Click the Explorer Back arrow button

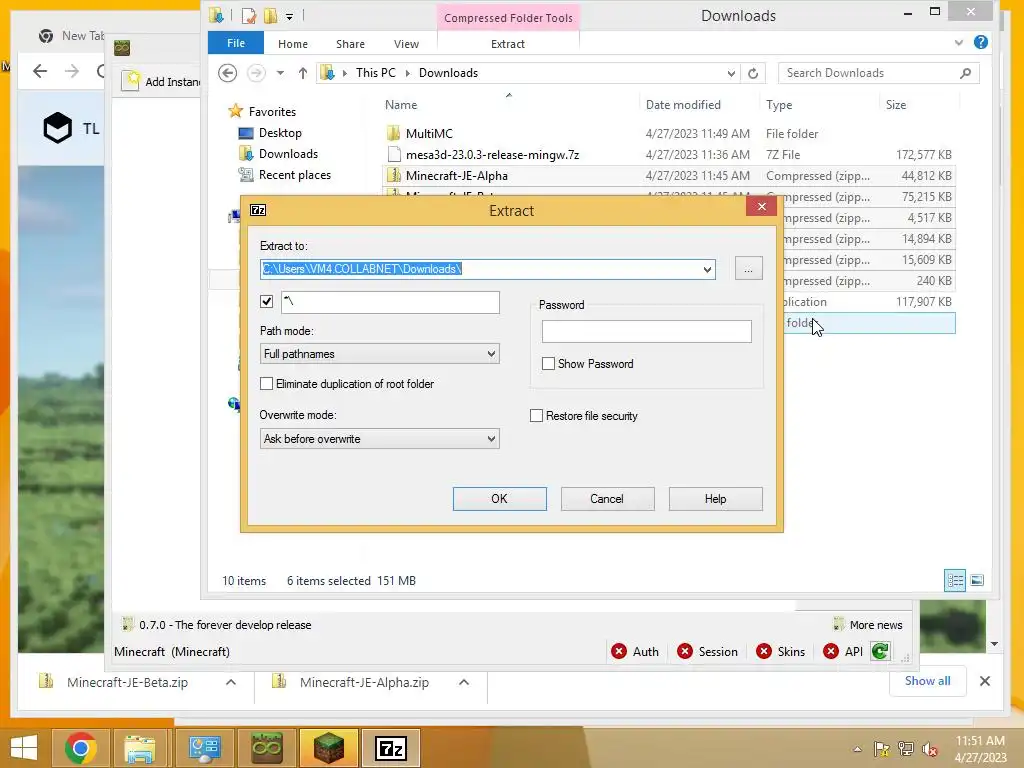(x=227, y=73)
